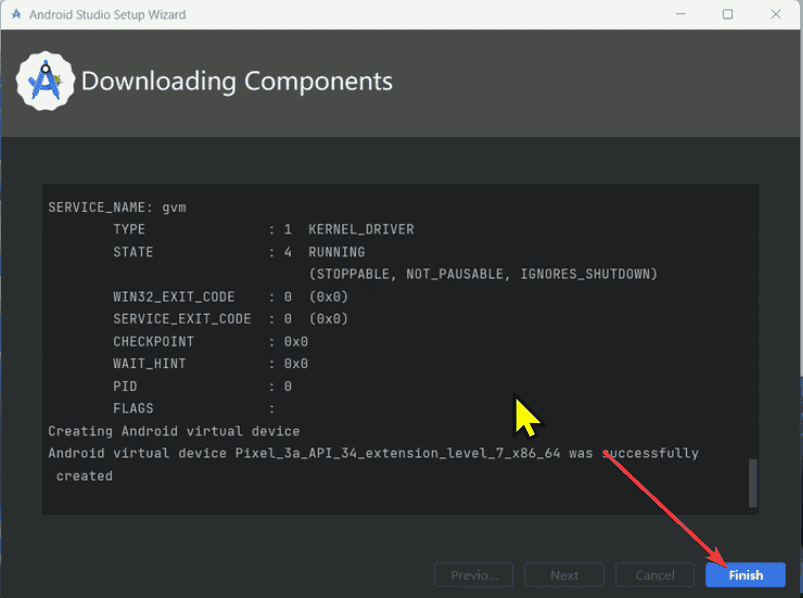The image size is (803, 598).
Task: Minimize the Setup Wizard window
Action: click(x=681, y=15)
